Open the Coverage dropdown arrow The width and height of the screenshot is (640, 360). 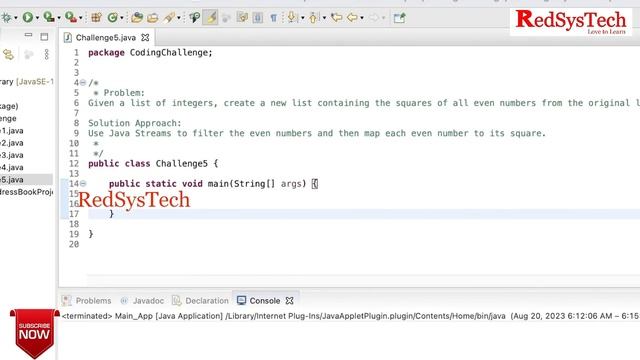59,18
